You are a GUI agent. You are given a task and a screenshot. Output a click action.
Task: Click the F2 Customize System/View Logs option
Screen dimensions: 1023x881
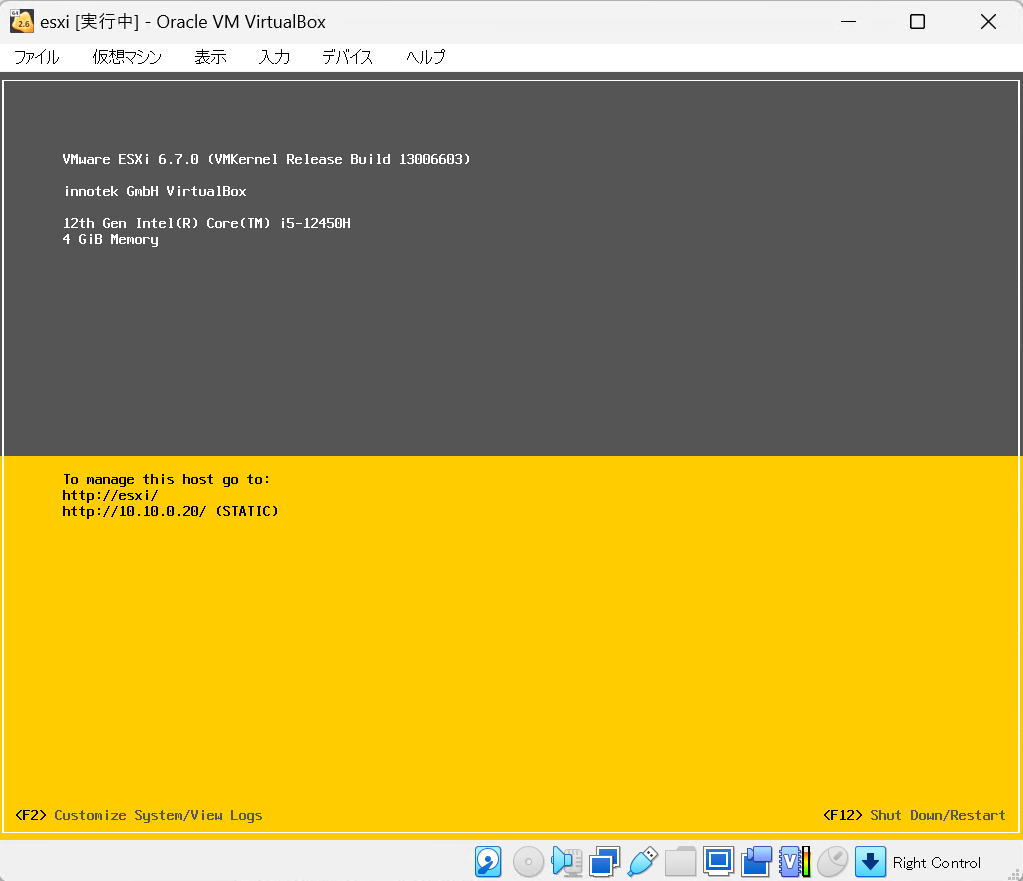(x=138, y=816)
